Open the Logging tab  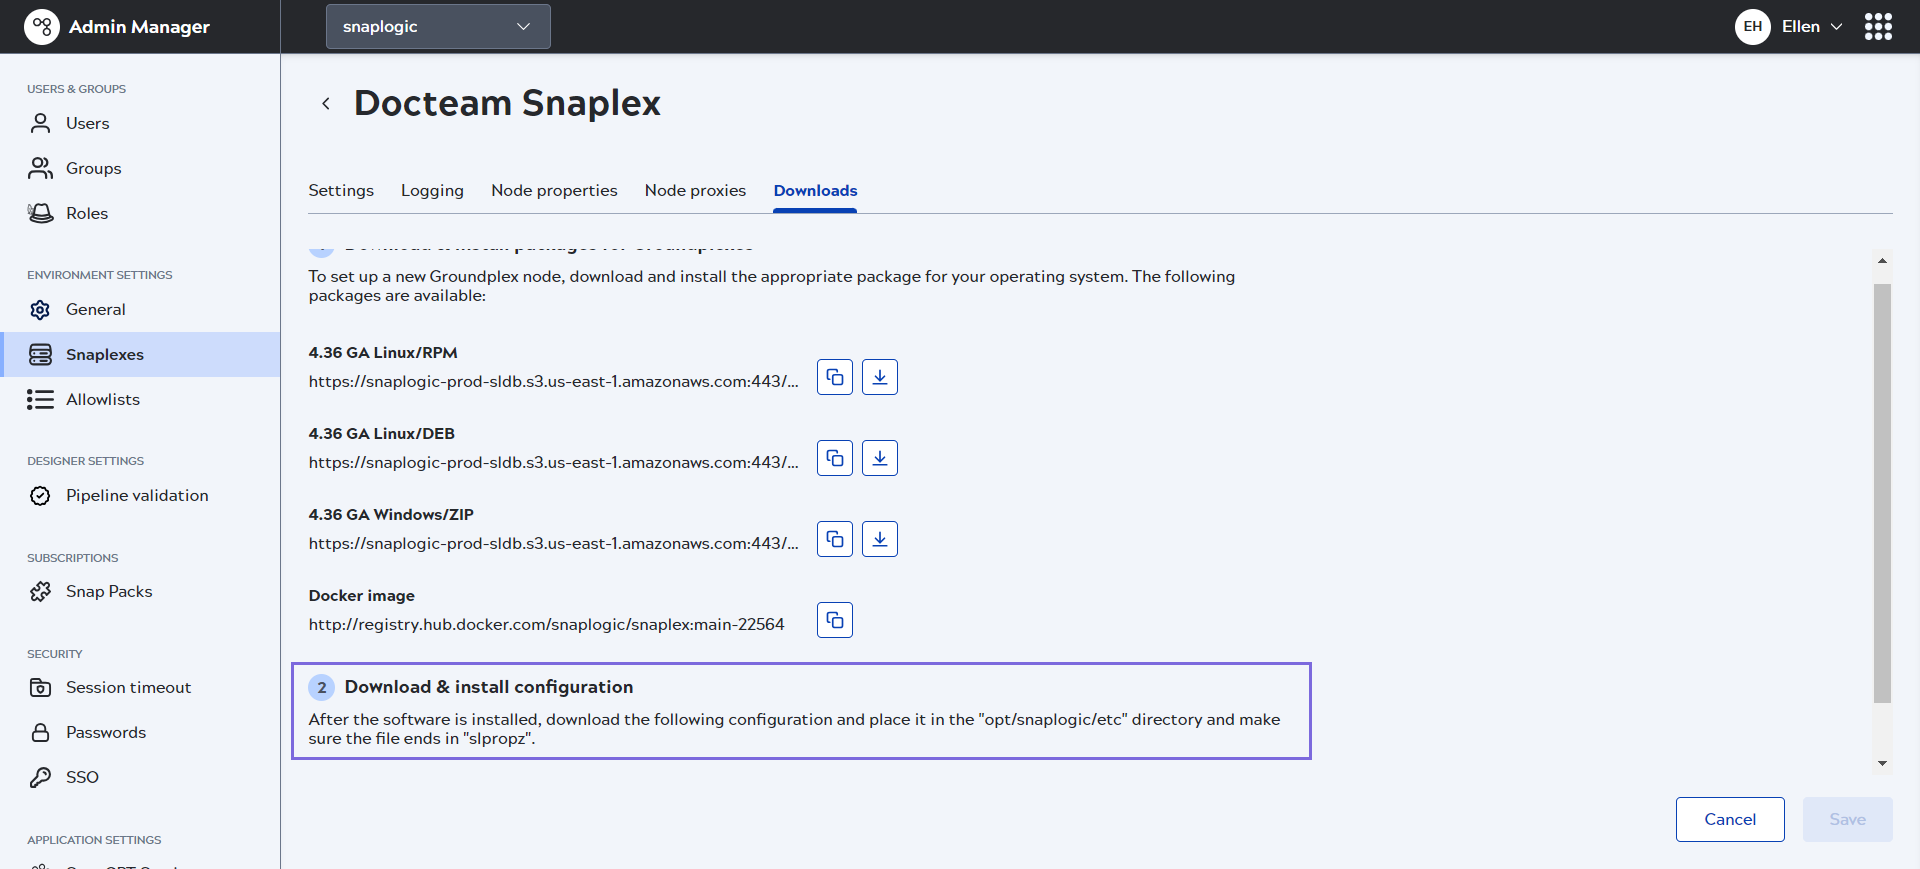tap(432, 190)
